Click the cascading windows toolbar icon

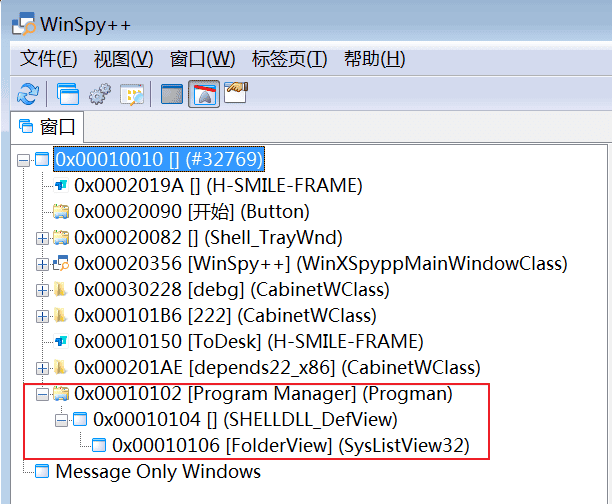coord(67,94)
